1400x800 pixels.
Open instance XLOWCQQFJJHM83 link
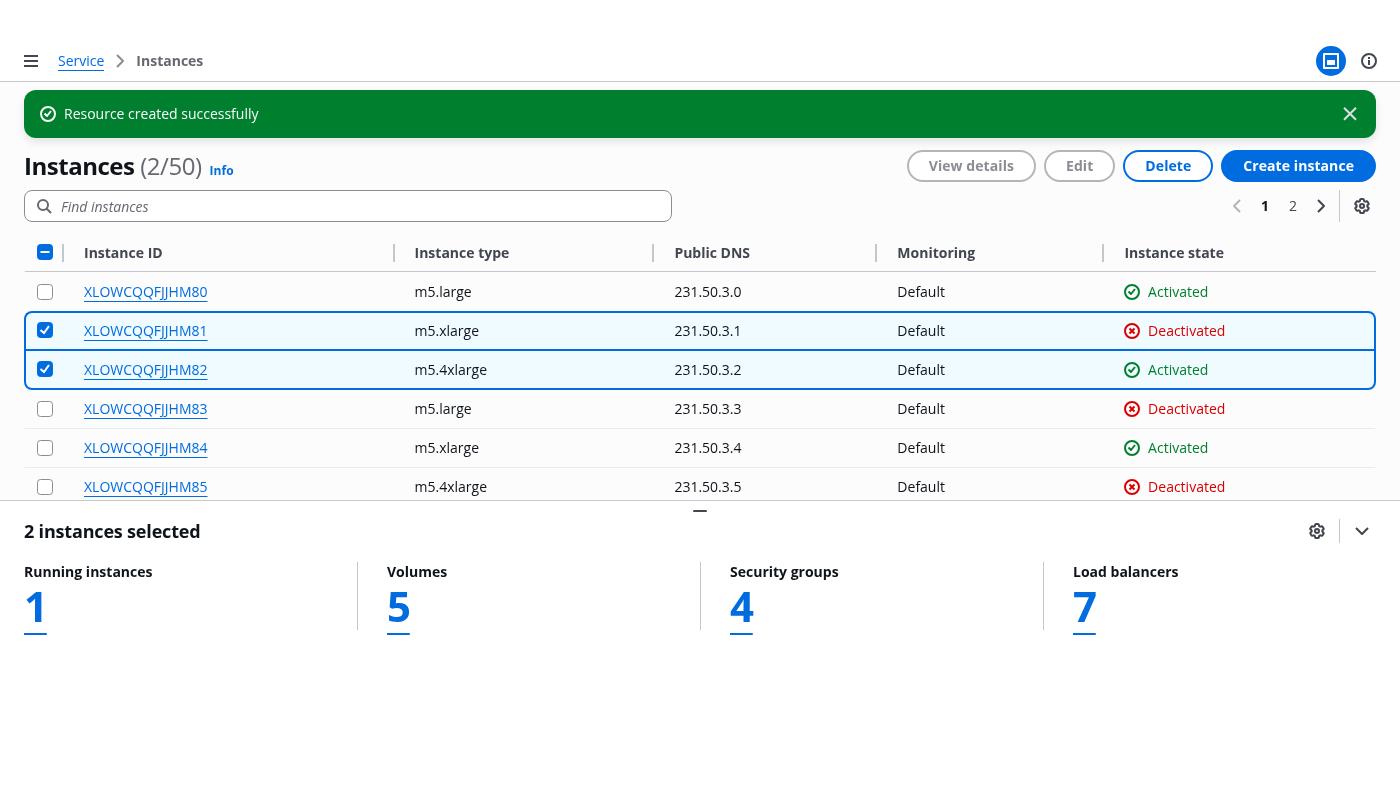tap(146, 409)
